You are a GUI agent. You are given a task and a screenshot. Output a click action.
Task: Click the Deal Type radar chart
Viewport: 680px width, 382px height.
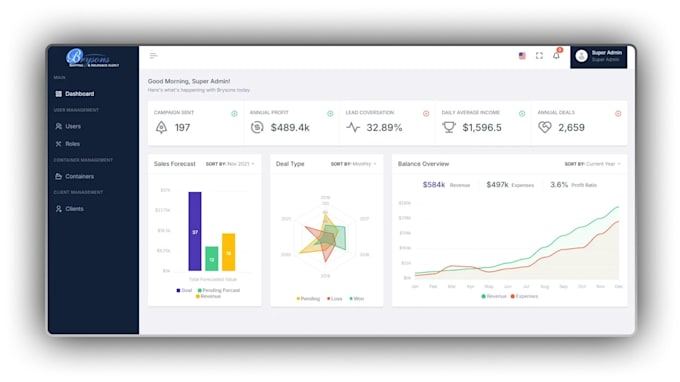(x=326, y=236)
